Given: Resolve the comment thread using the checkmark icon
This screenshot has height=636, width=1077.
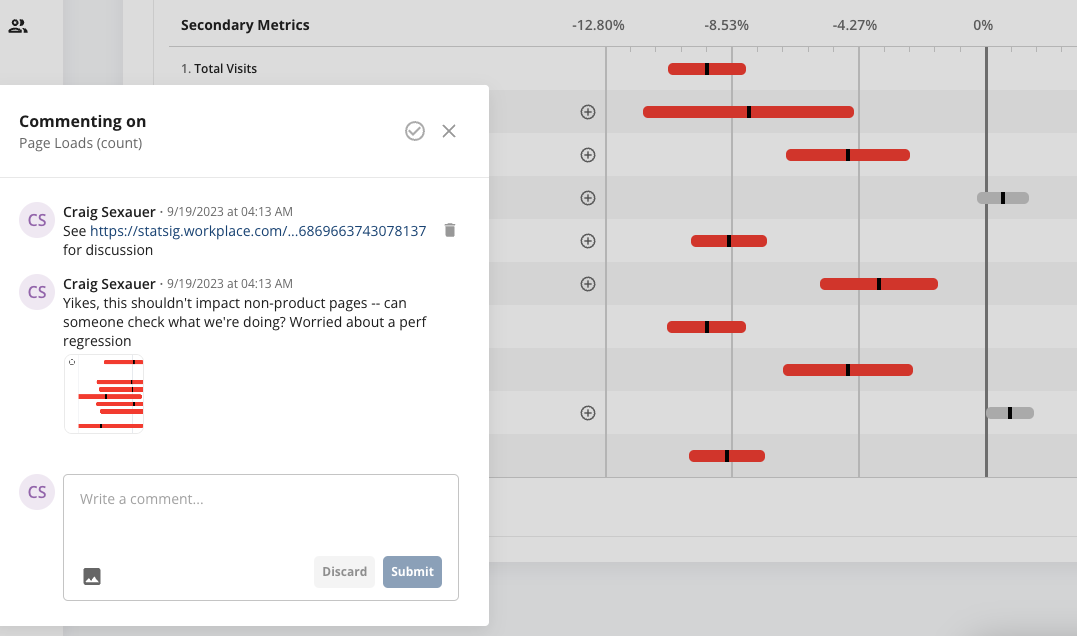Looking at the screenshot, I should click(x=415, y=131).
